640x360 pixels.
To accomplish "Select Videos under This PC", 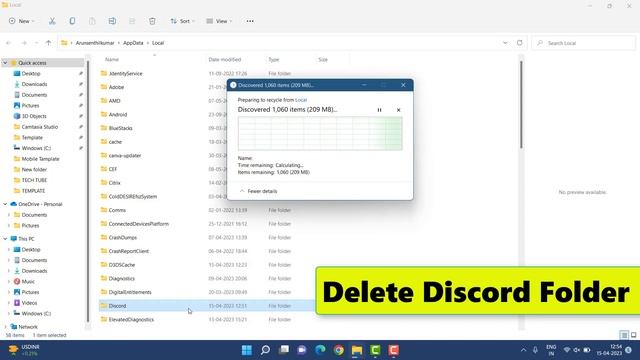I will (x=29, y=303).
